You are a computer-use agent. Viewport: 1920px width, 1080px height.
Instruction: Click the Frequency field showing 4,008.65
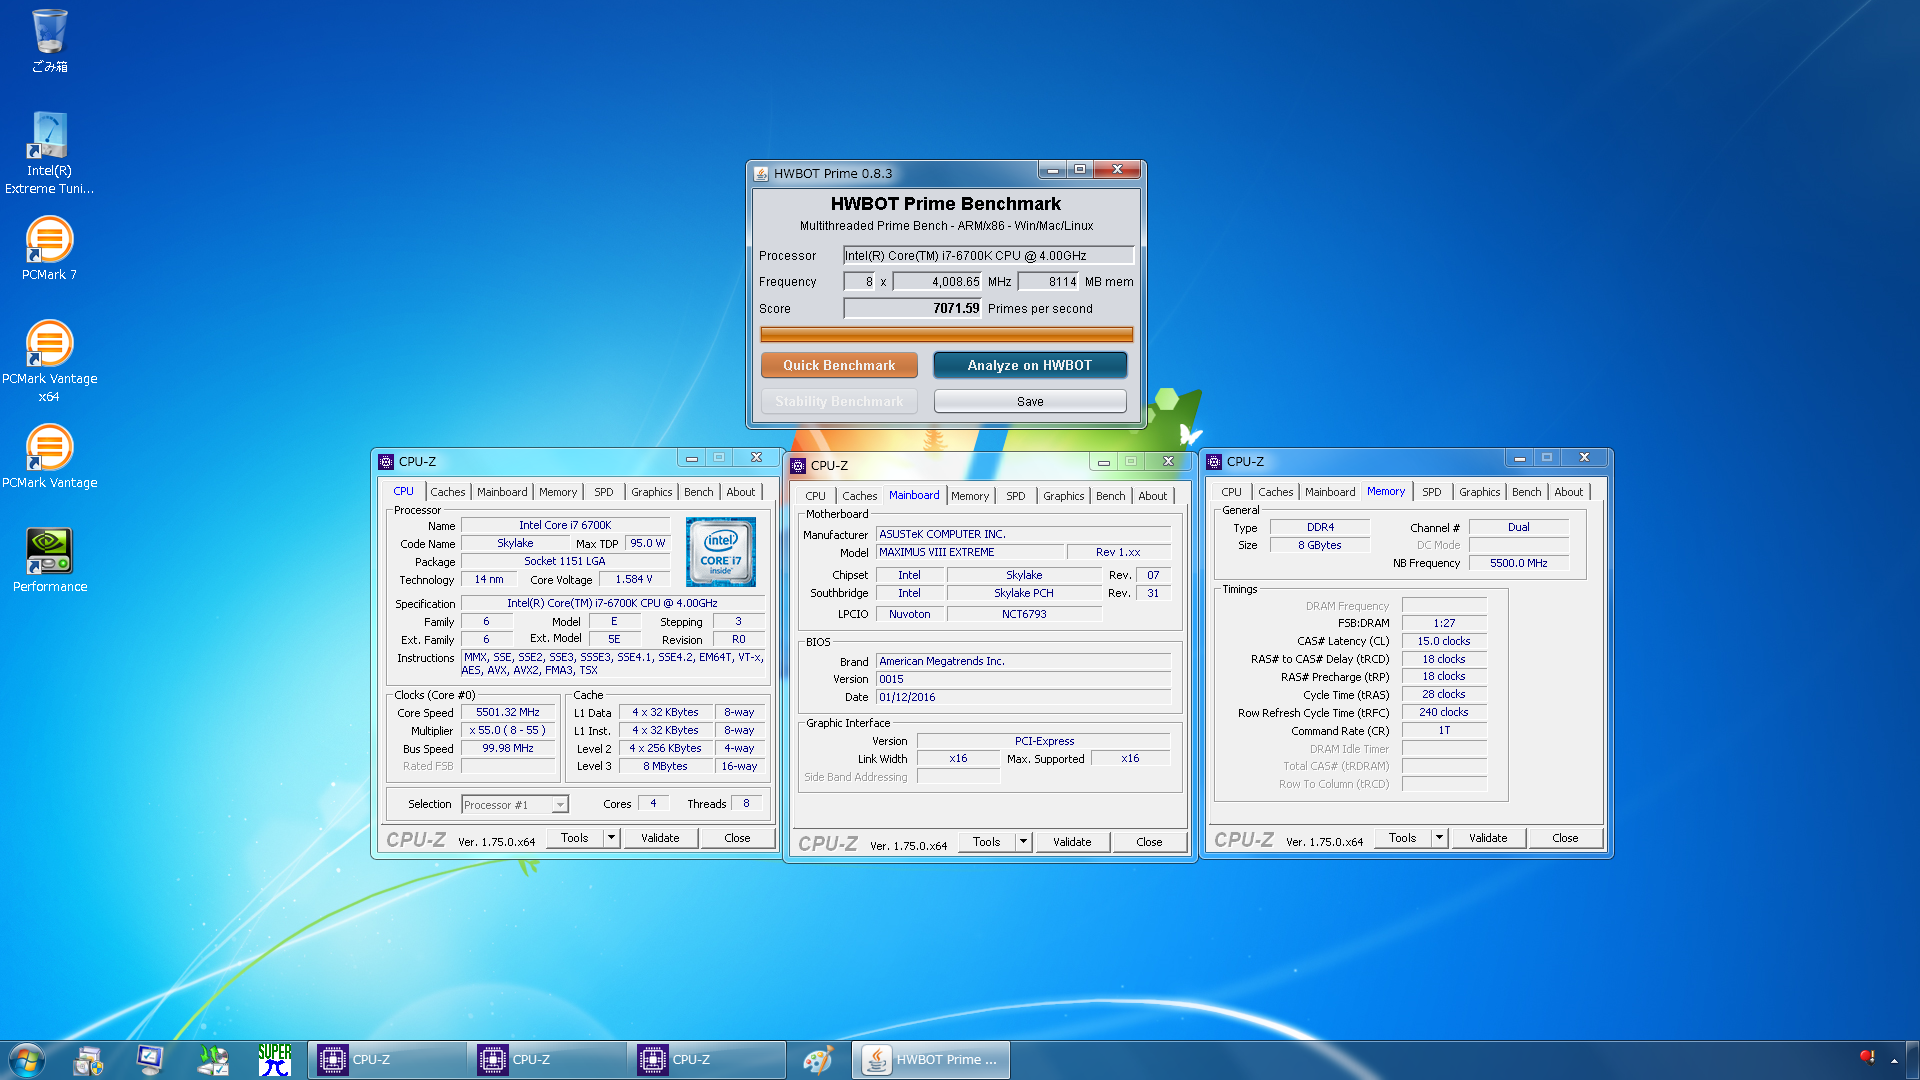pos(937,282)
